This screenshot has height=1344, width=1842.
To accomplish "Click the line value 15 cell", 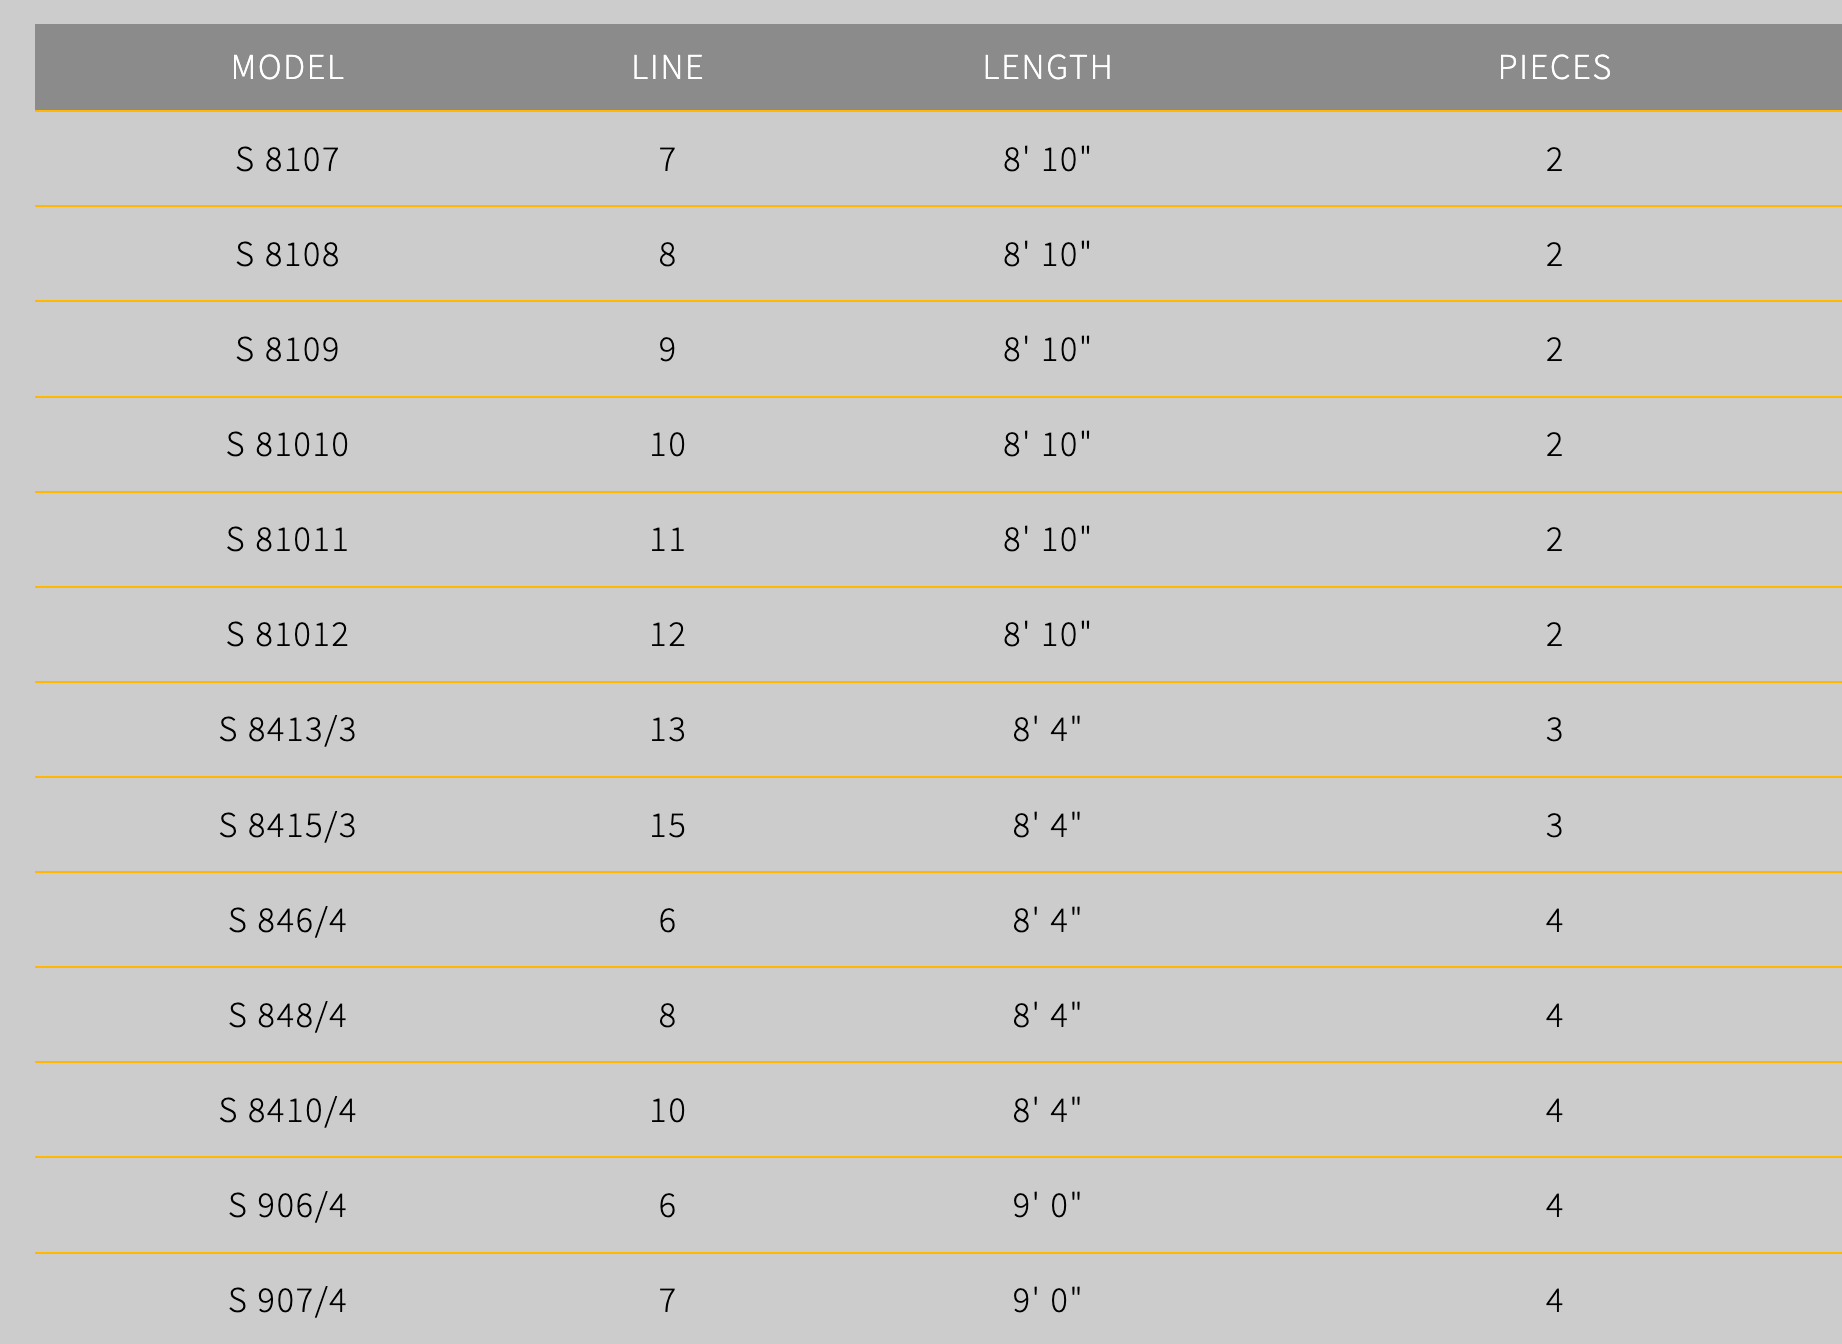I will tap(668, 825).
